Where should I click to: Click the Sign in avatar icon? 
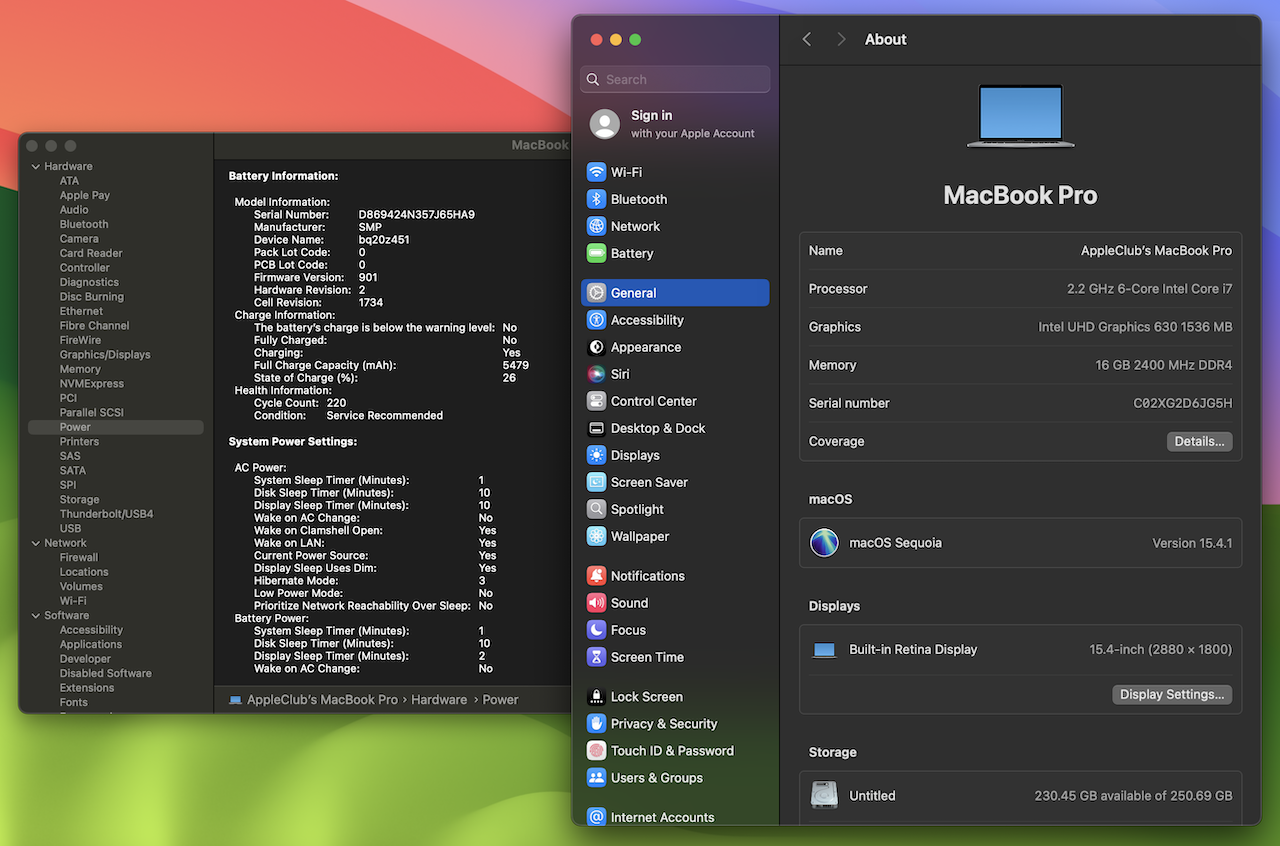click(x=604, y=124)
